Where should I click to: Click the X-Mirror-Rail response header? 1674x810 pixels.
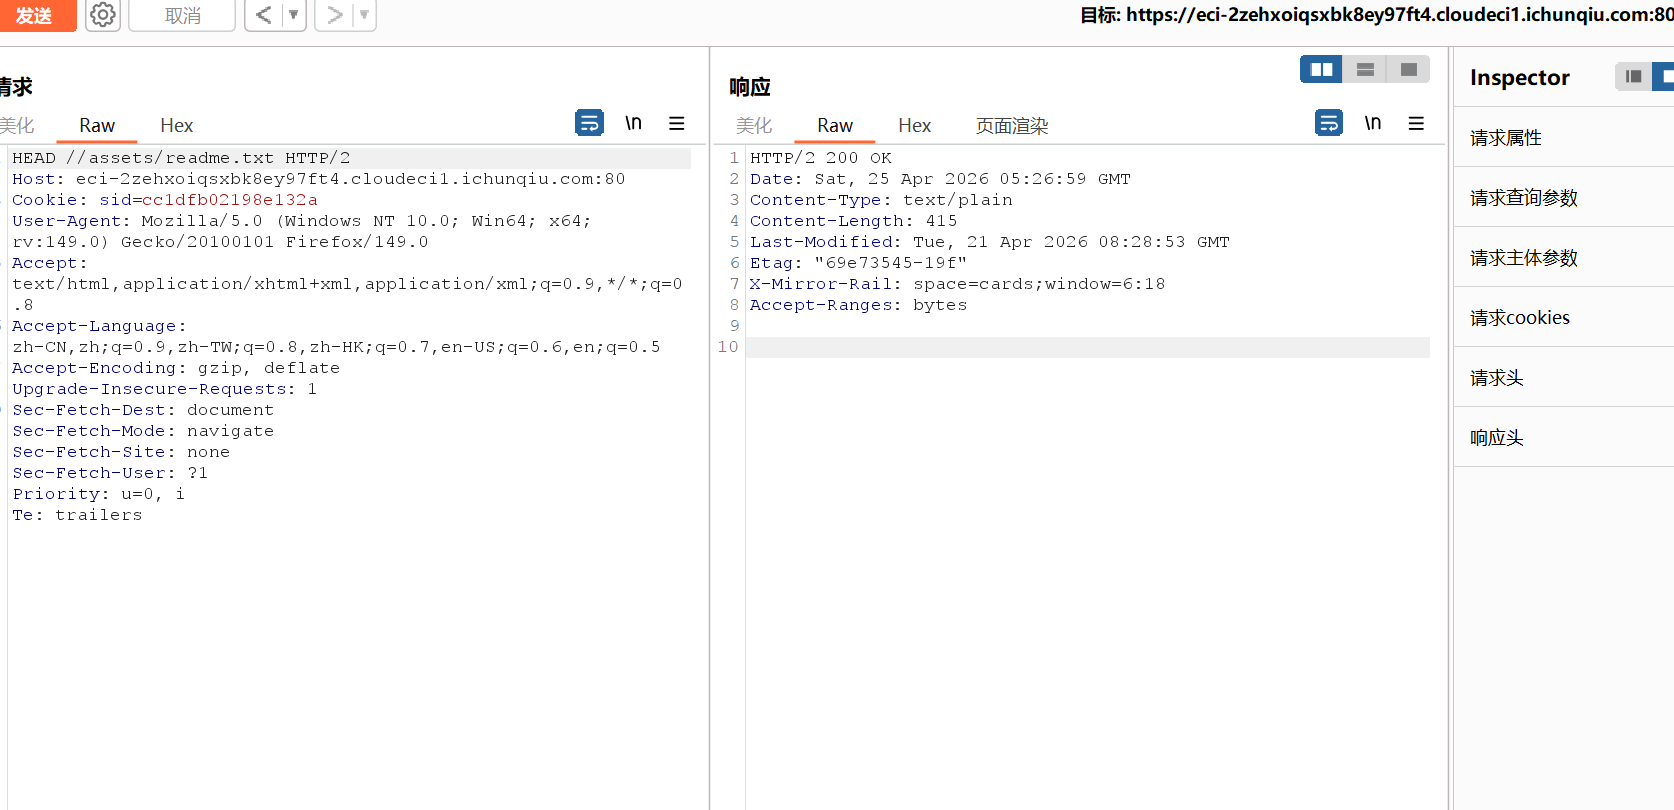point(958,284)
